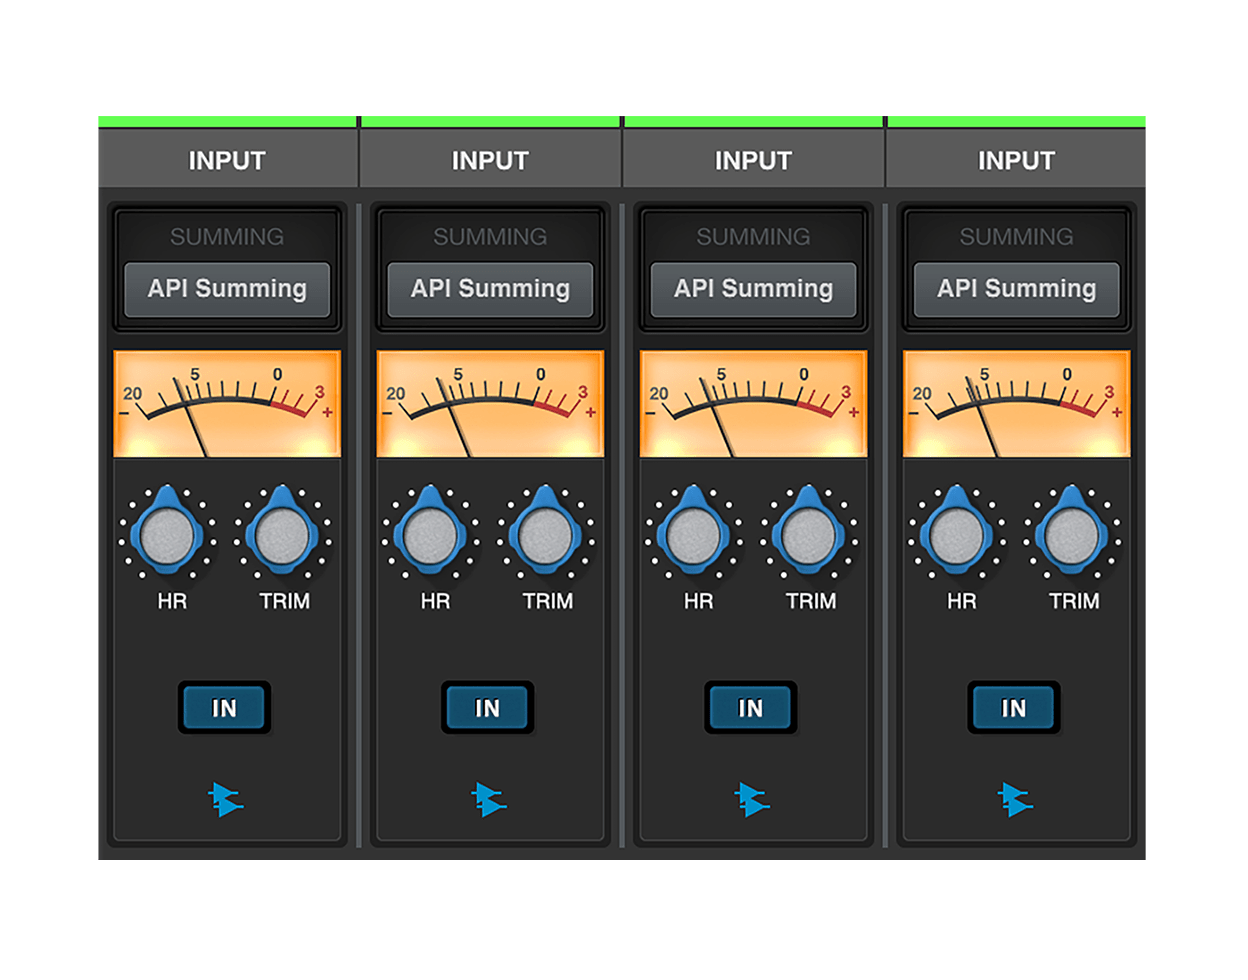Screen dimensions: 1248x980
Task: Click the third channel's blue amplifier triangle icon
Action: [x=752, y=800]
